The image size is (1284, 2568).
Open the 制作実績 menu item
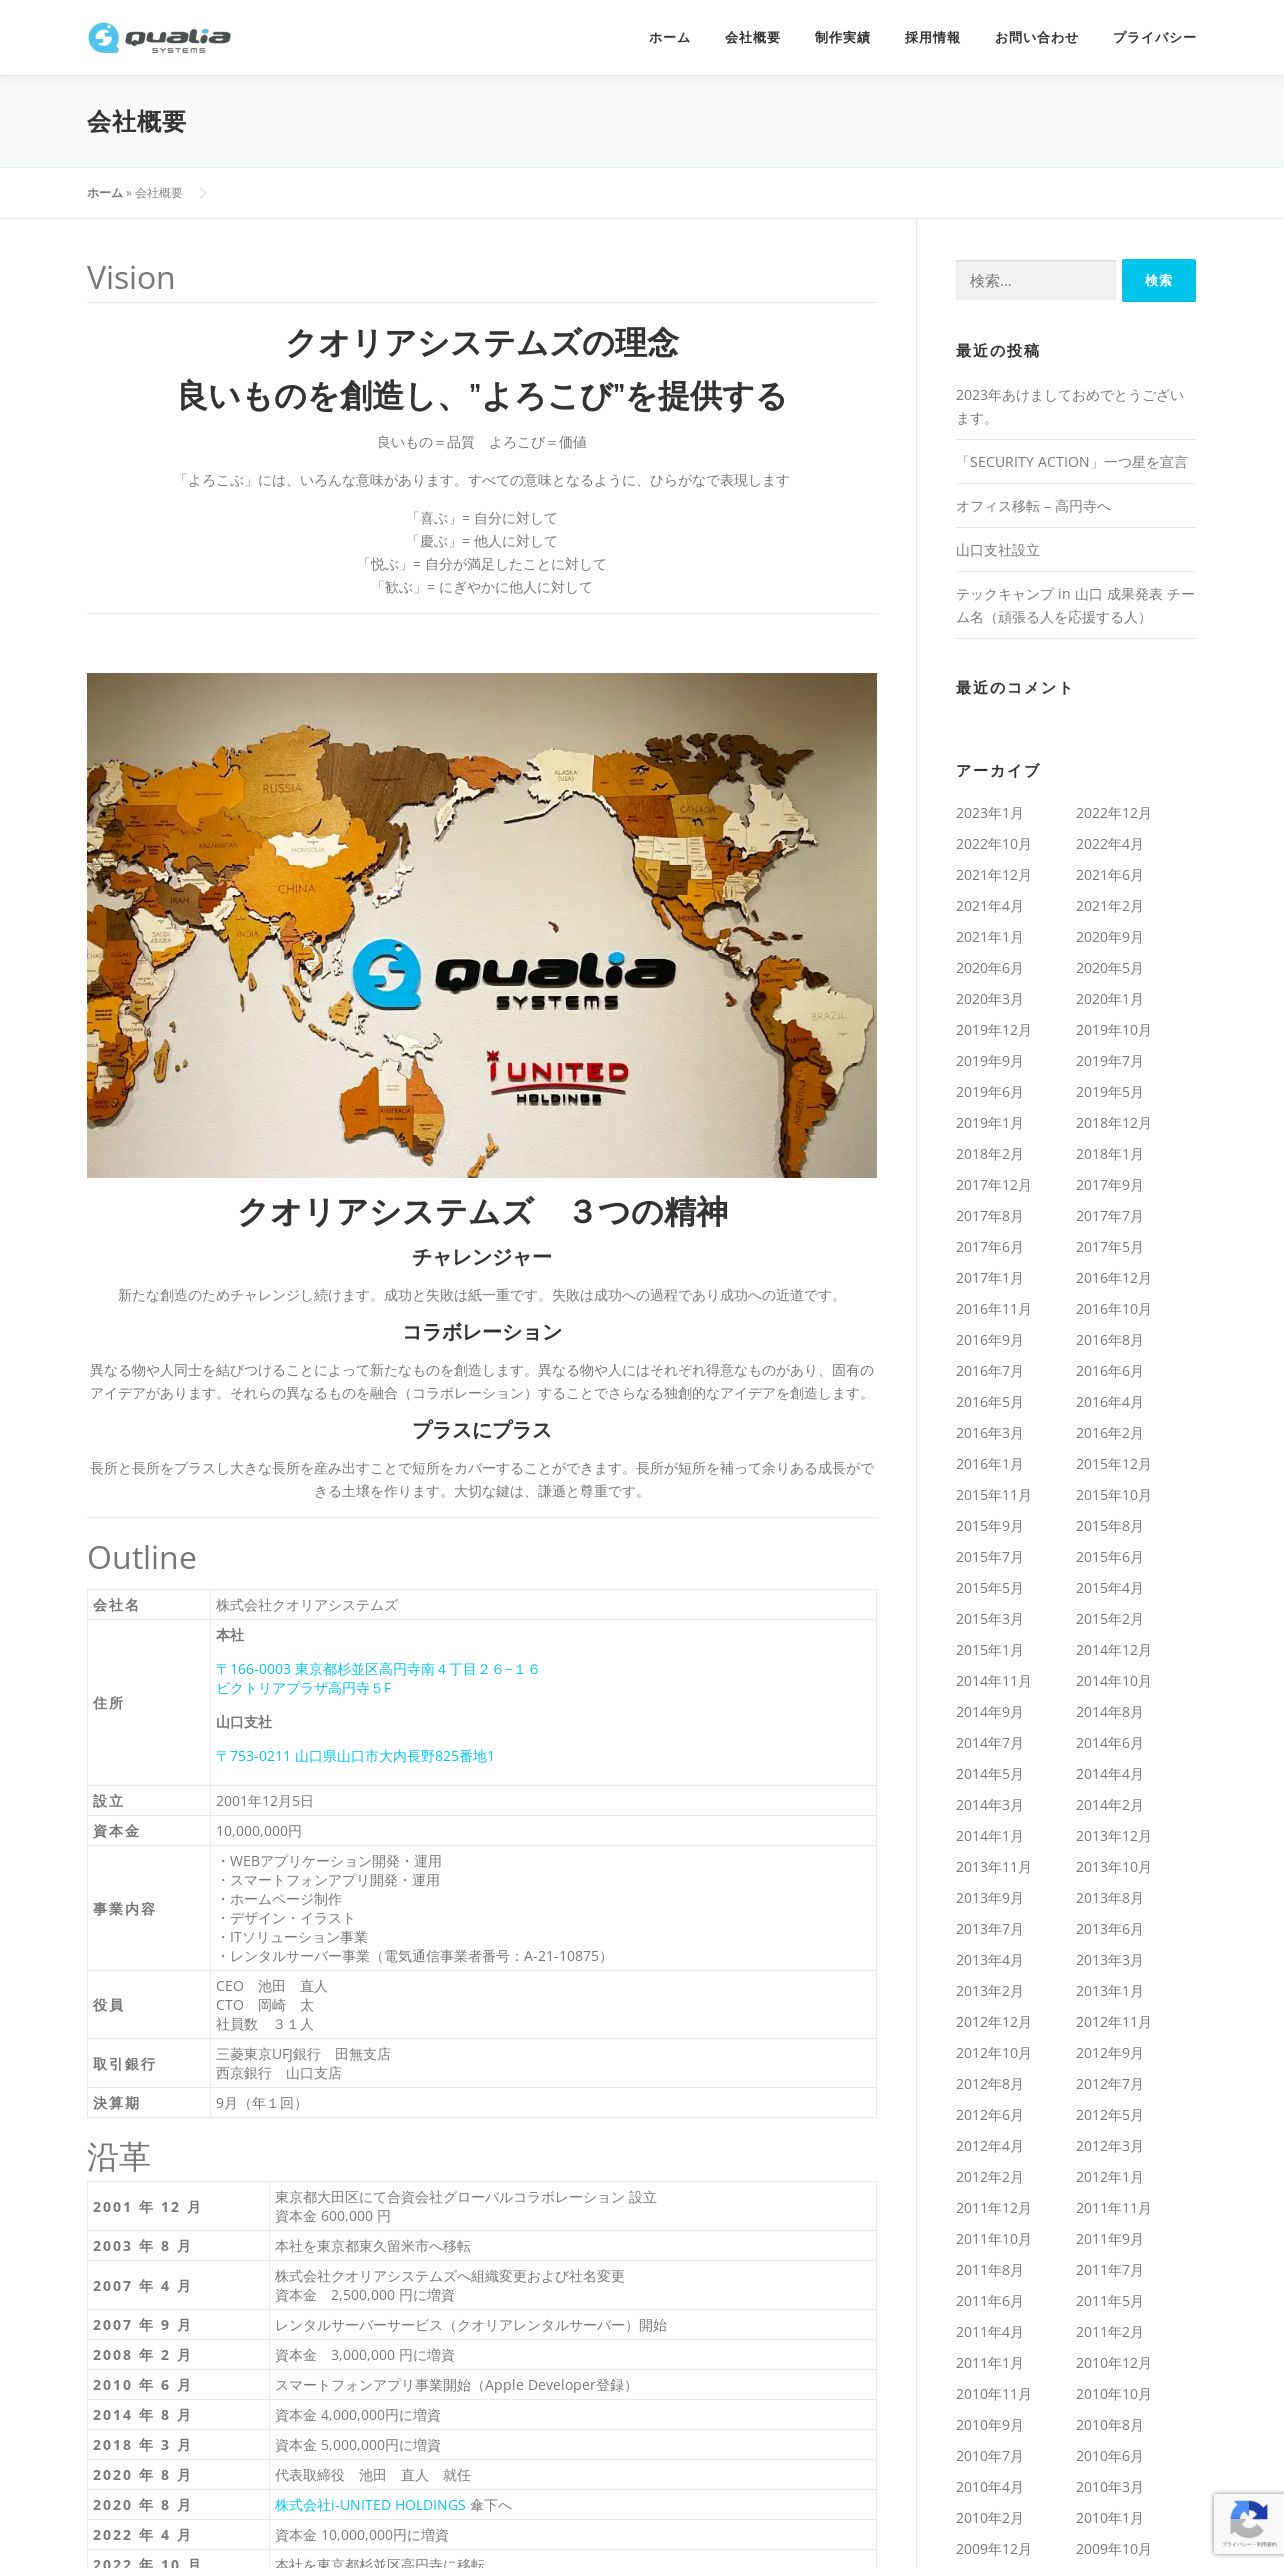point(842,38)
